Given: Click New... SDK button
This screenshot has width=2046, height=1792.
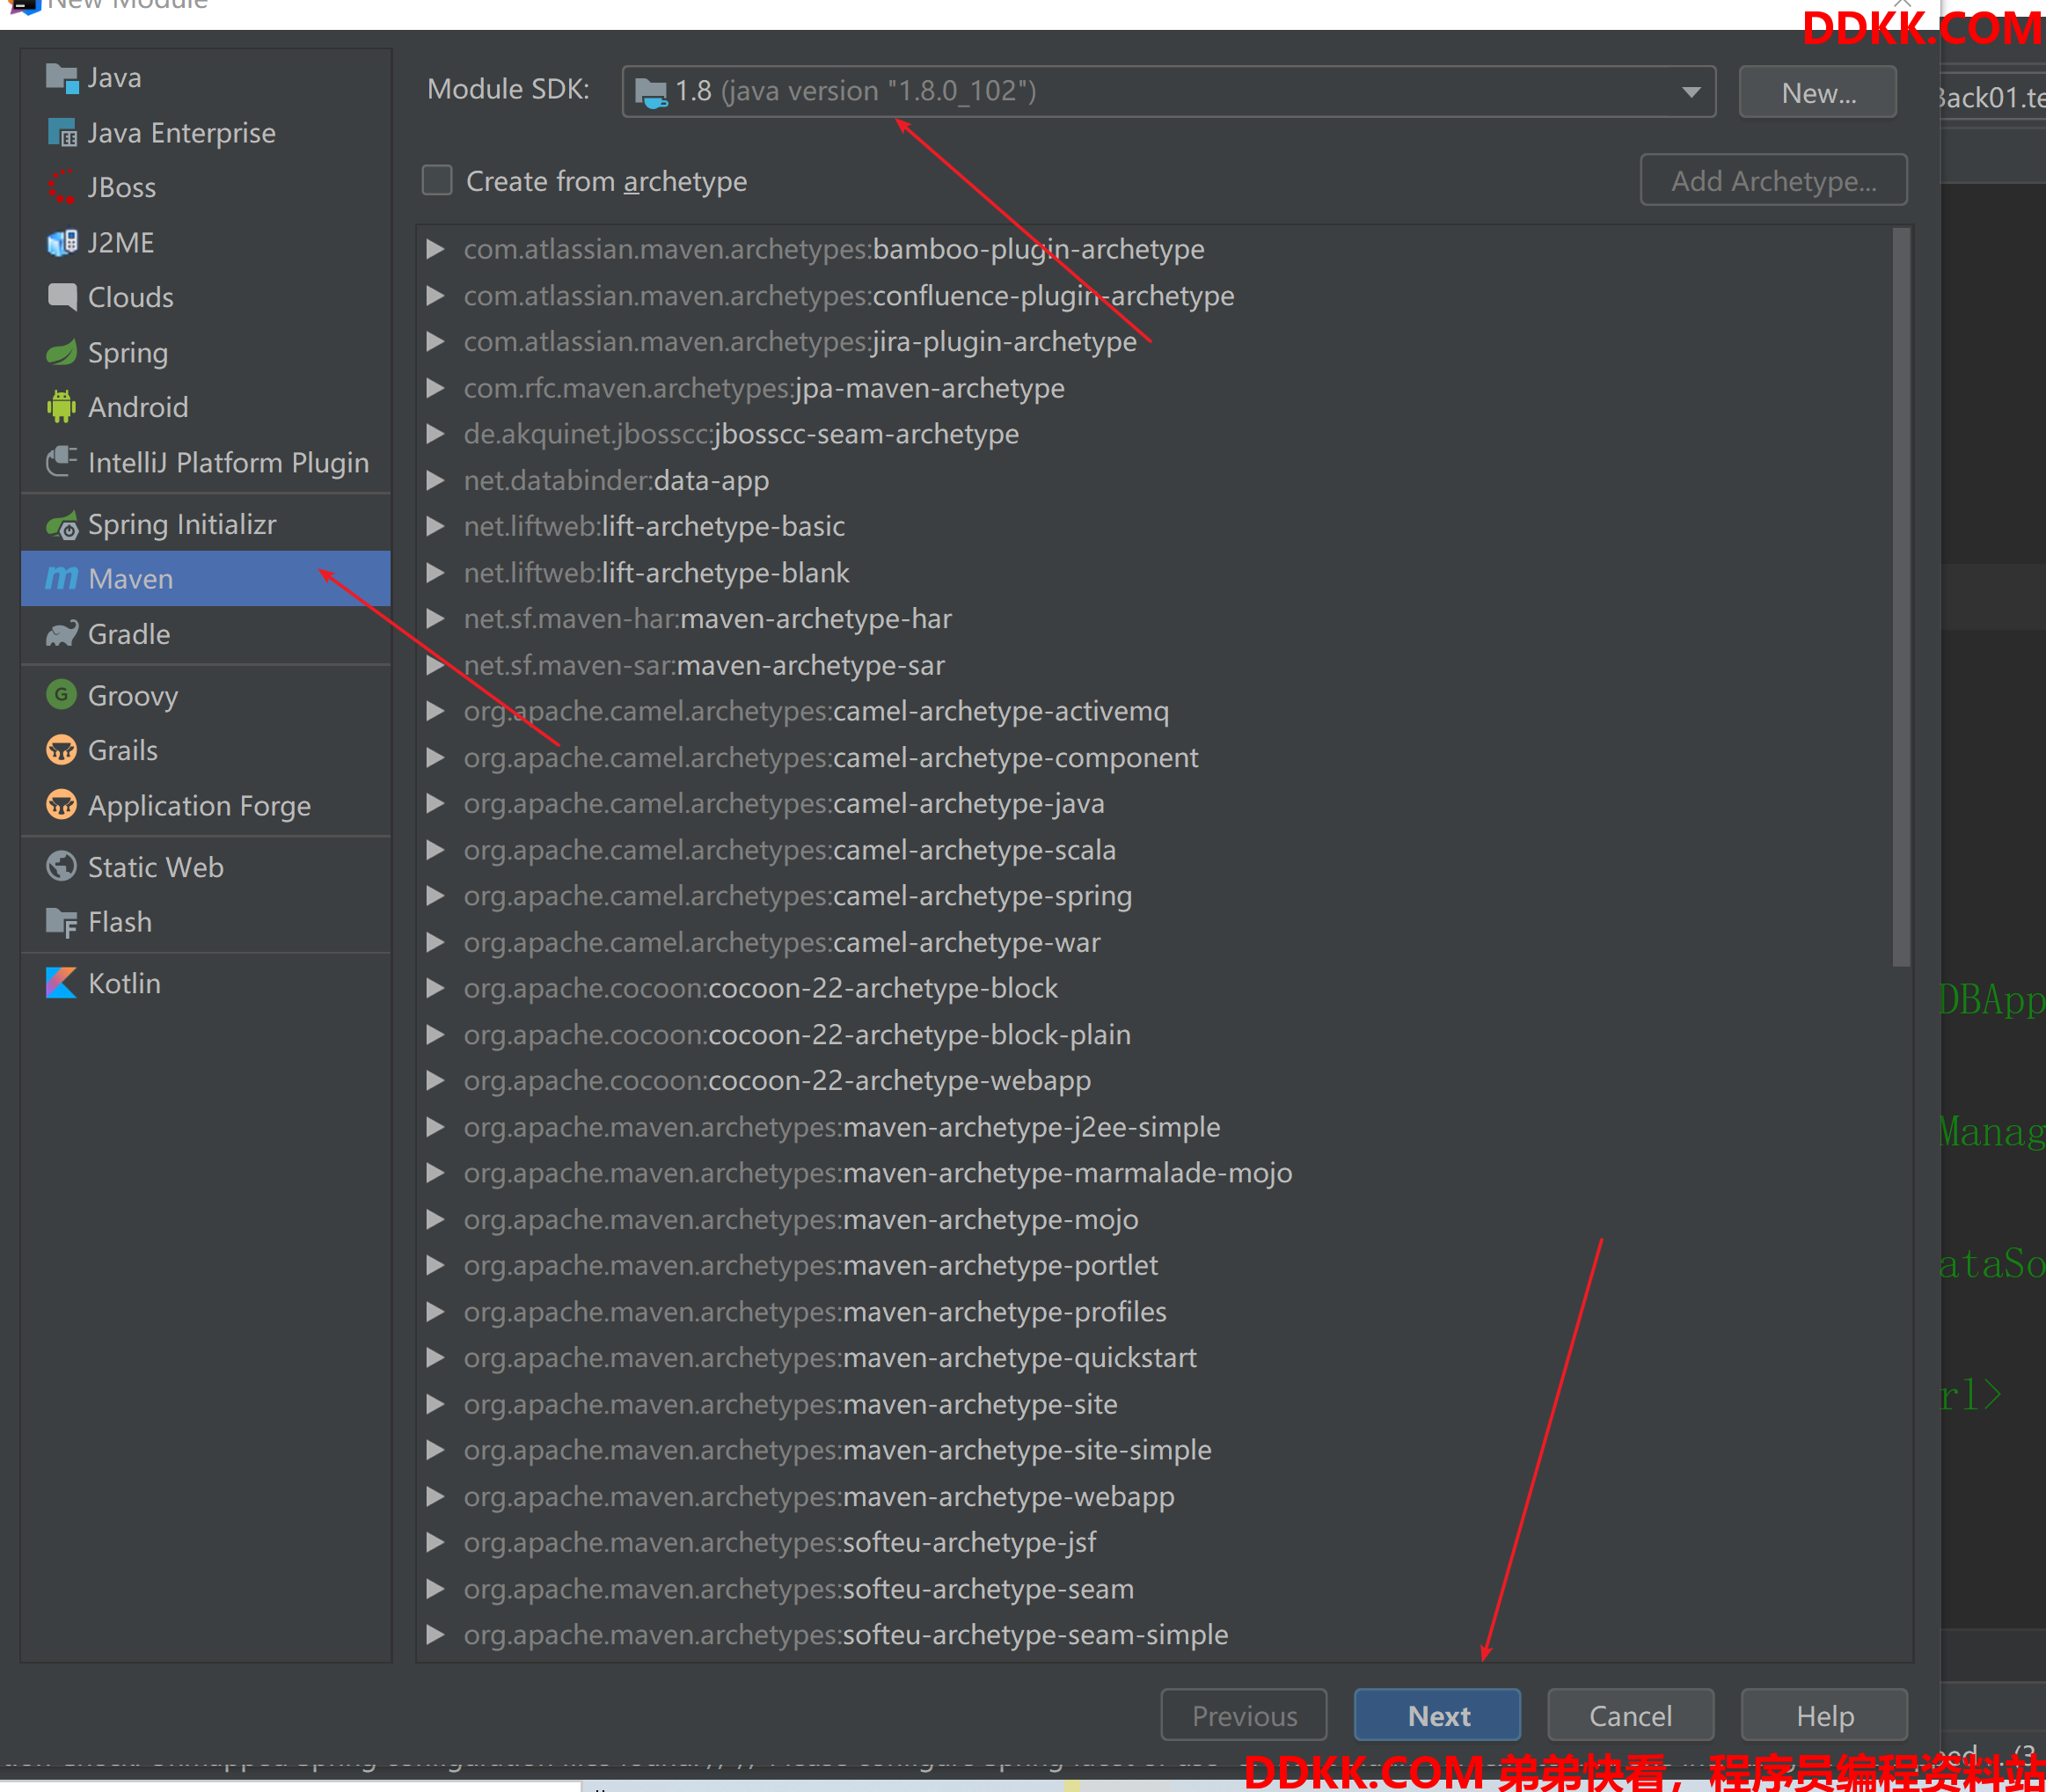Looking at the screenshot, I should pos(1818,93).
